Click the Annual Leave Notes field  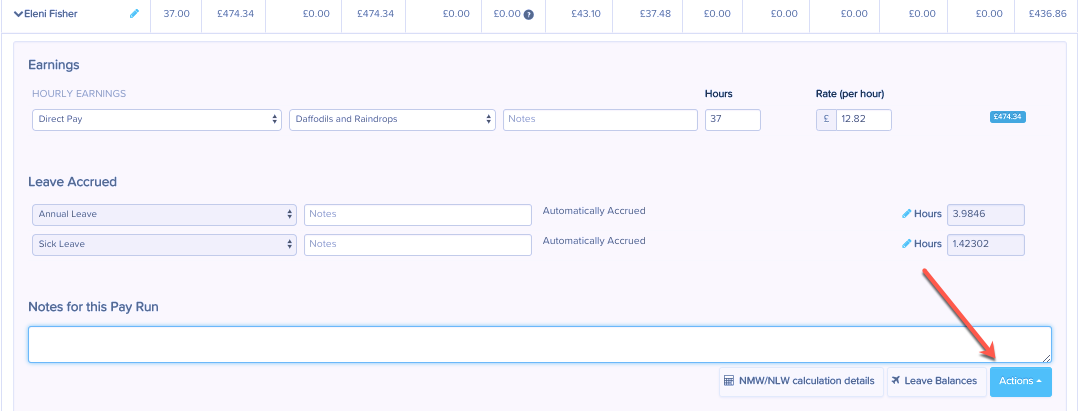pos(418,214)
